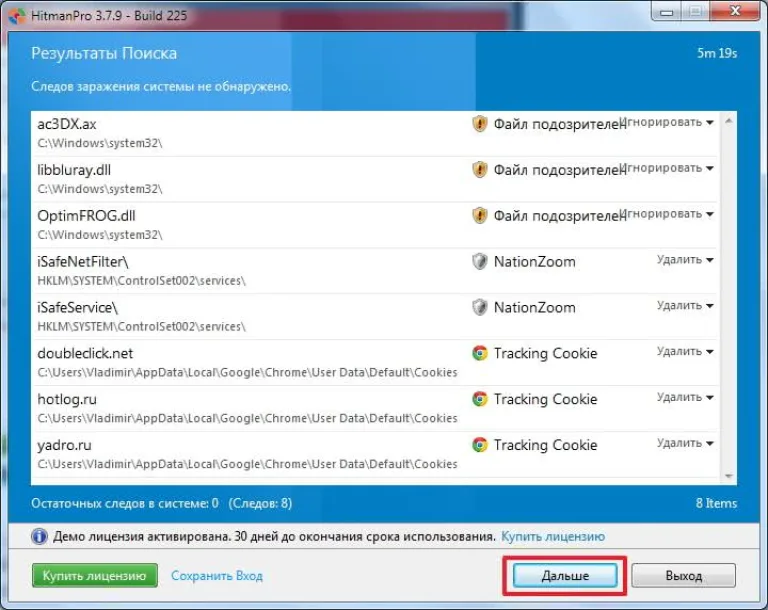The height and width of the screenshot is (610, 768).
Task: Click the blue info icon beside demo license notice
Action: [x=39, y=537]
